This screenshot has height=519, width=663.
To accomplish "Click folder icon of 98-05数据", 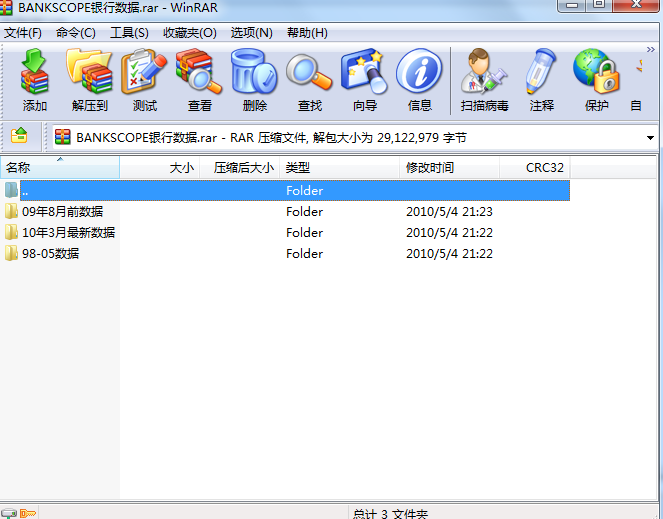I will tap(11, 254).
